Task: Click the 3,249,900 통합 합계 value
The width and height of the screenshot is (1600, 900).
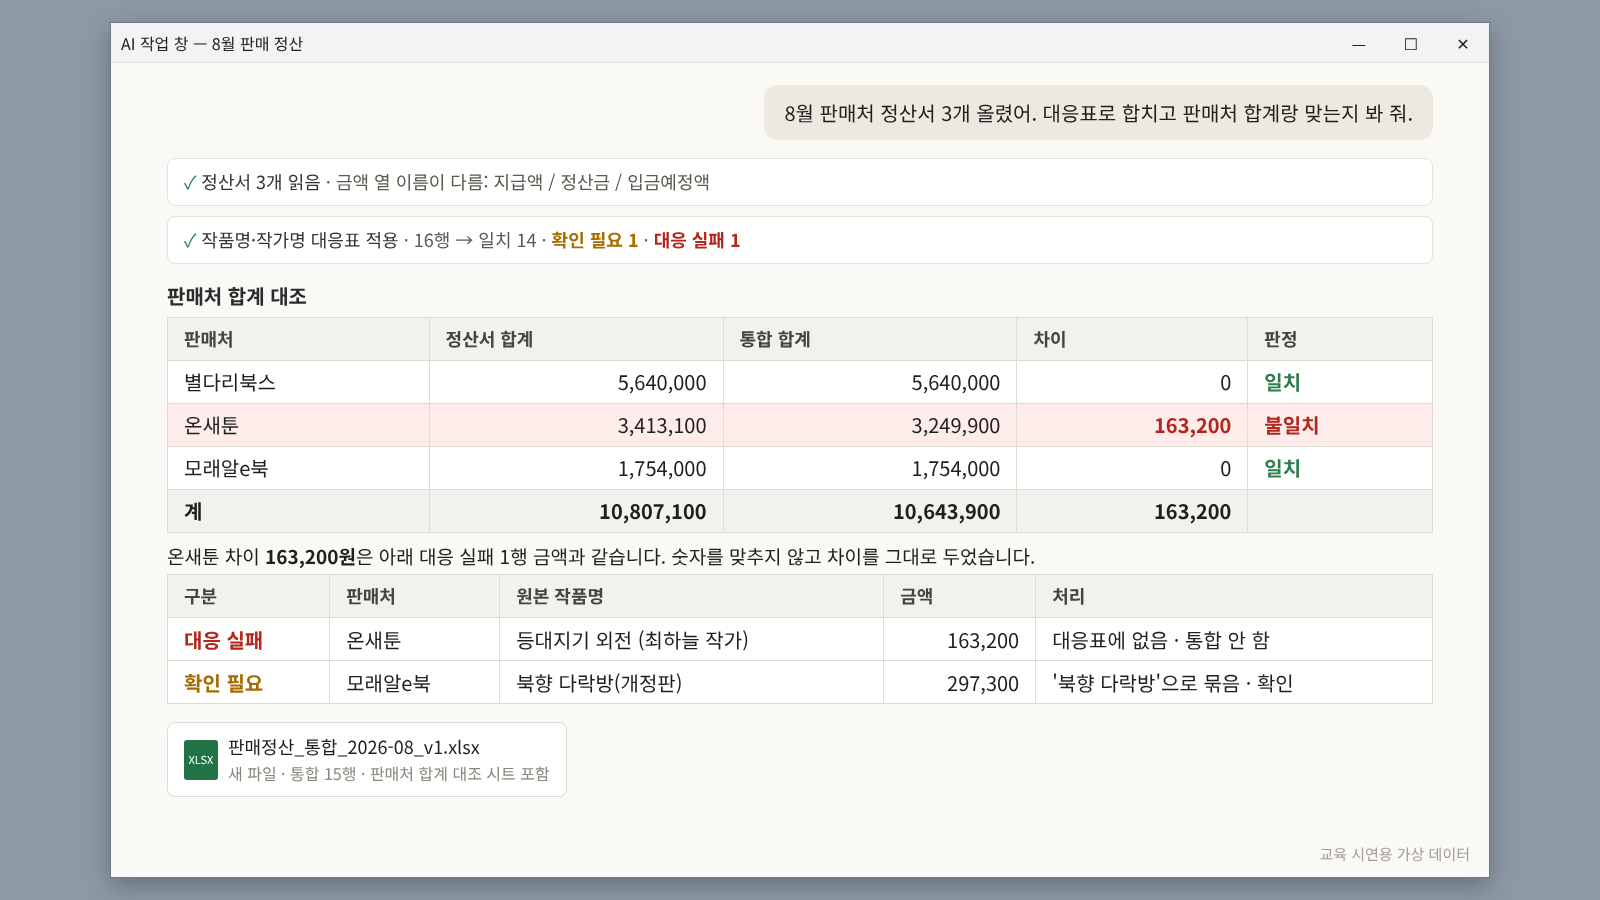Action: tap(955, 426)
